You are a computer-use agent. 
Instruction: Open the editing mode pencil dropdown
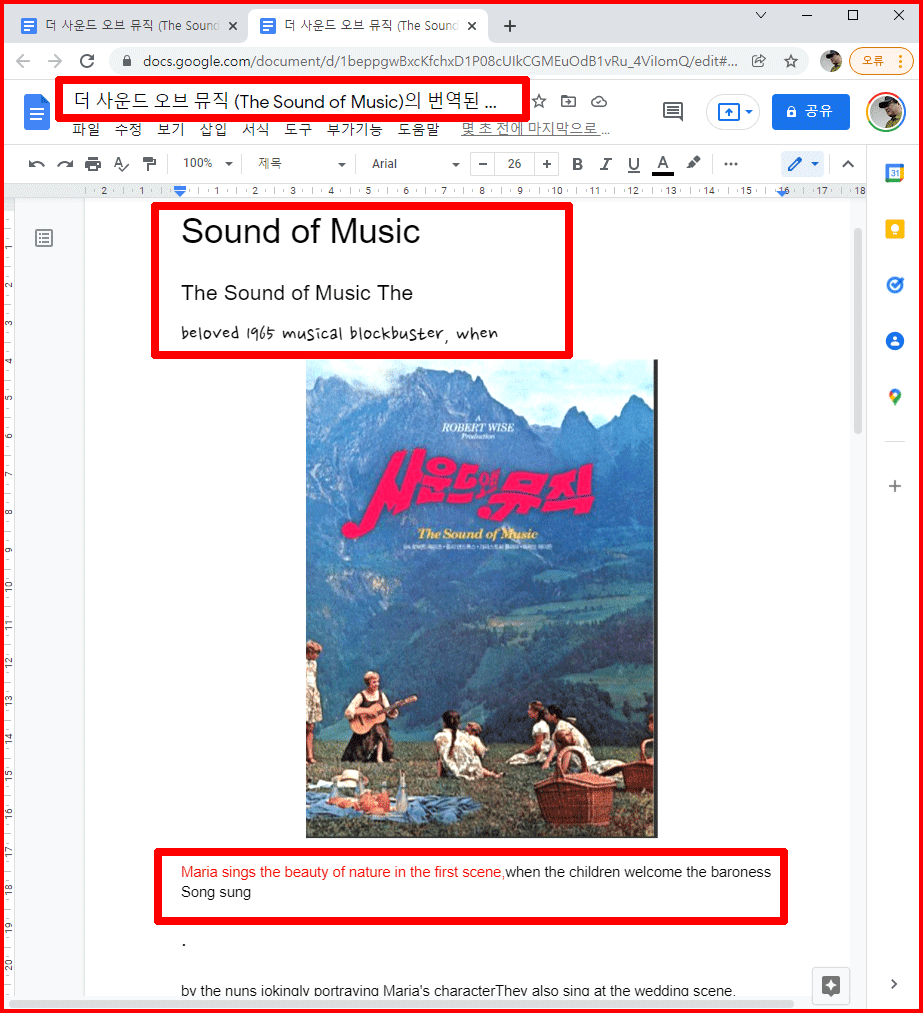click(x=802, y=164)
